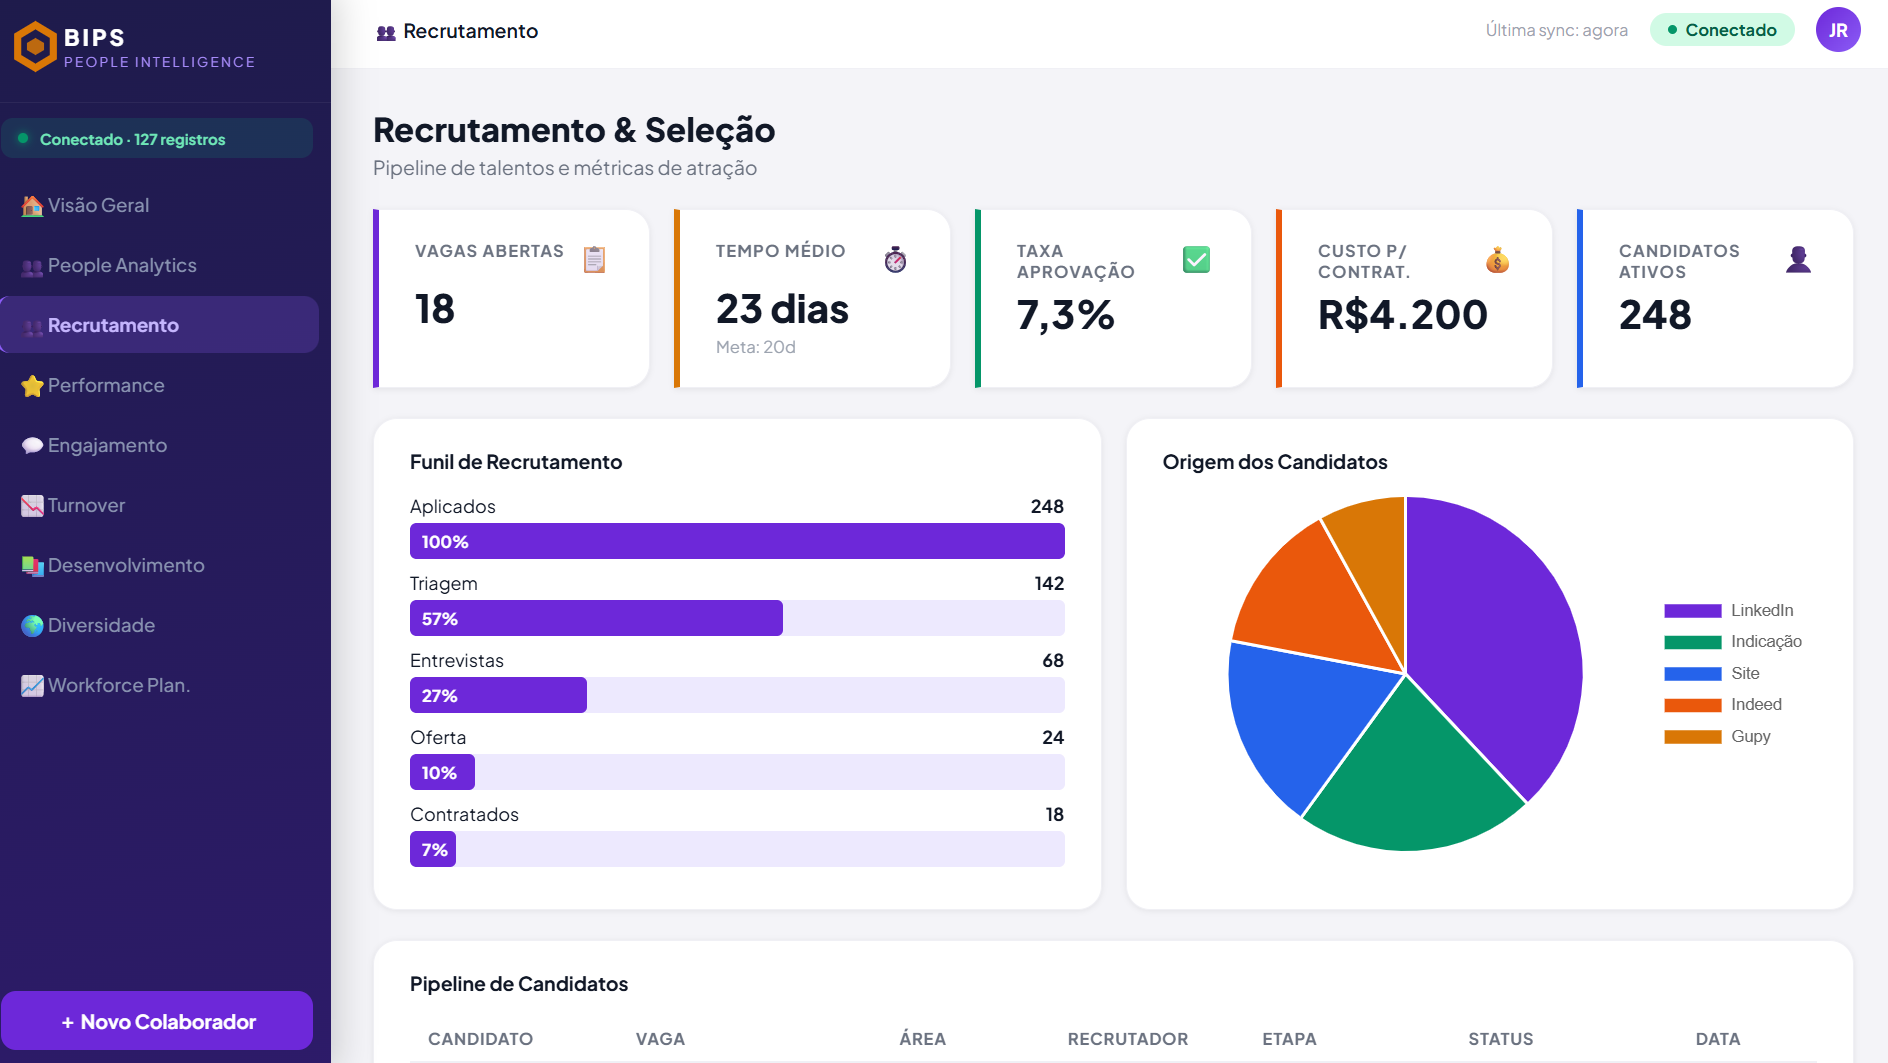This screenshot has height=1063, width=1888.
Task: Click the people icon beside Recrutamento header title
Action: tap(386, 33)
